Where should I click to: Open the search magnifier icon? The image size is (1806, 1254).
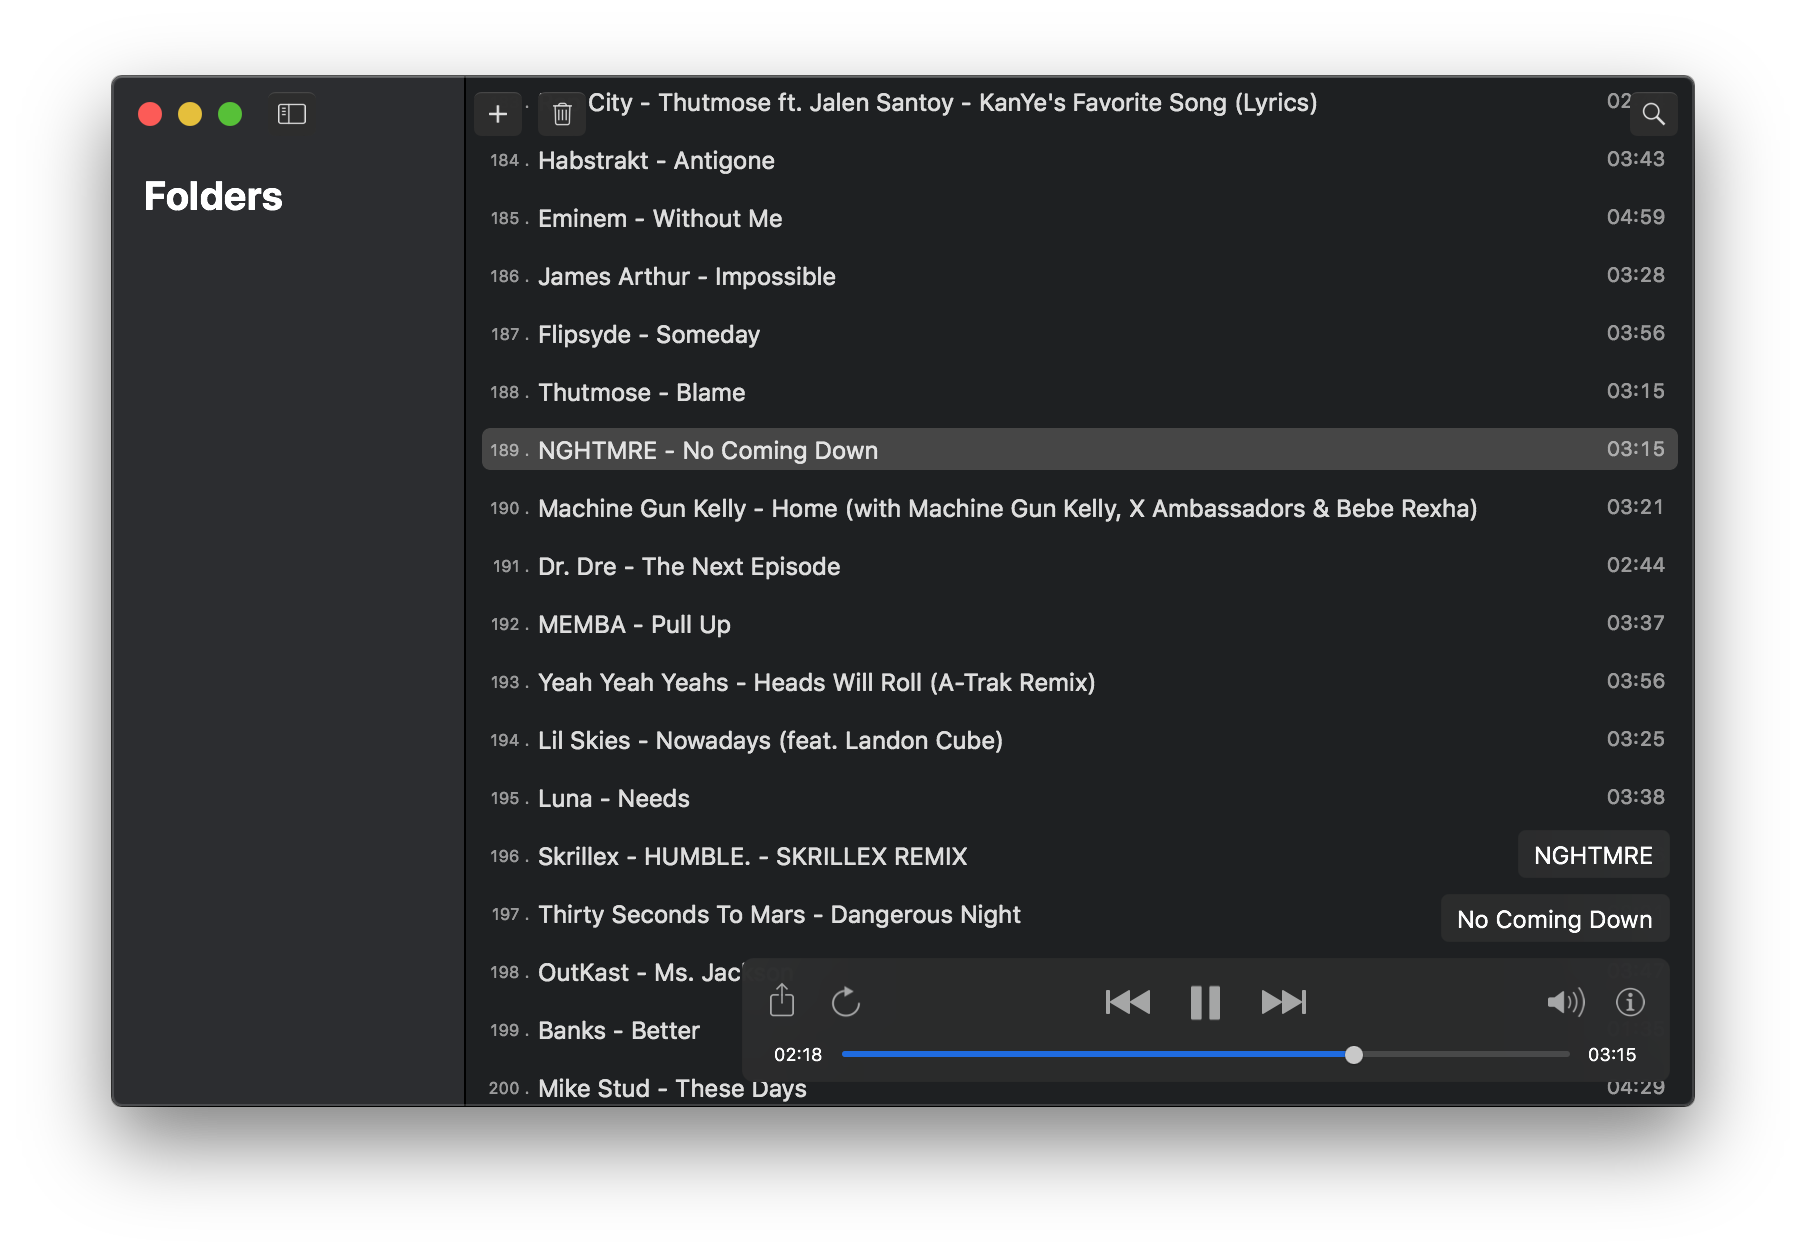point(1653,114)
